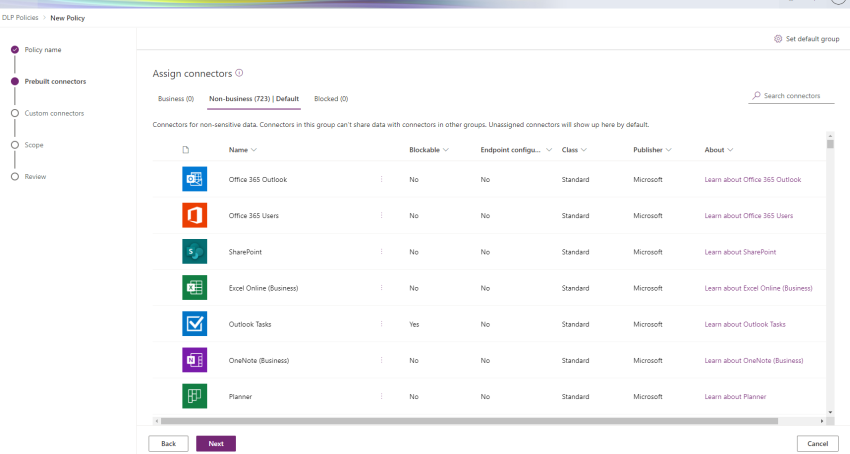Click the search magnifier icon
Image resolution: width=850 pixels, height=454 pixels.
click(756, 95)
